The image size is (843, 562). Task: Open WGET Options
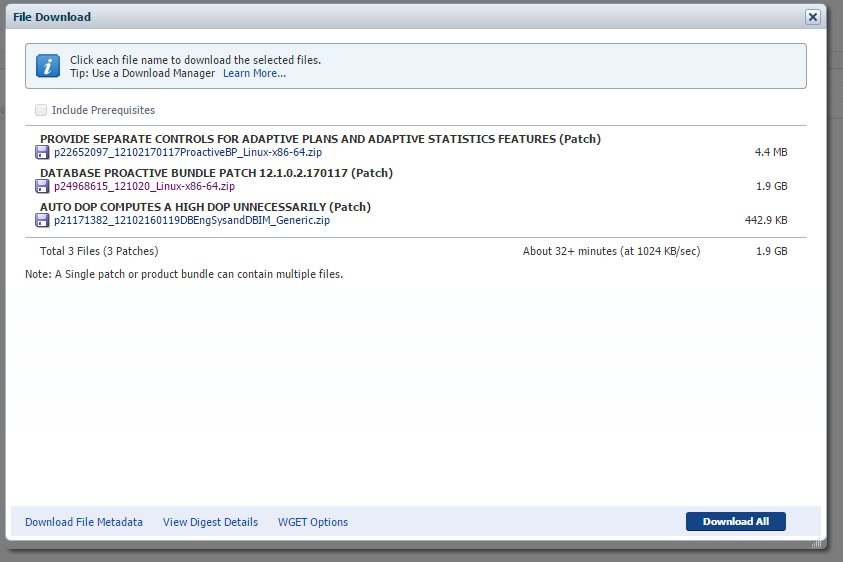tap(313, 522)
